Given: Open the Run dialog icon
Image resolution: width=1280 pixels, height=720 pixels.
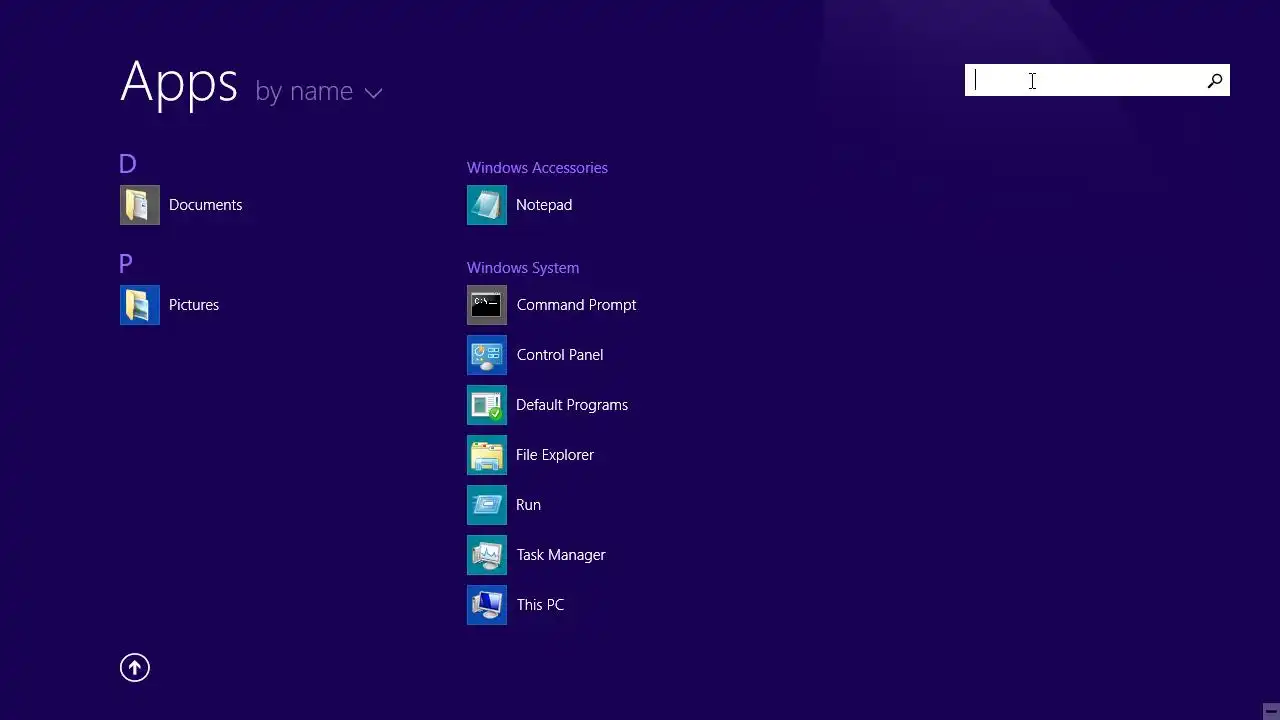Looking at the screenshot, I should click(x=487, y=505).
